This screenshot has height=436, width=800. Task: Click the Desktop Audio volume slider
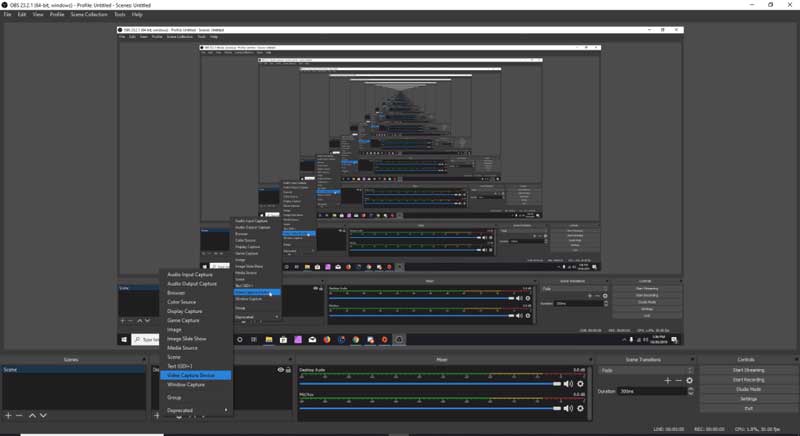pyautogui.click(x=430, y=384)
